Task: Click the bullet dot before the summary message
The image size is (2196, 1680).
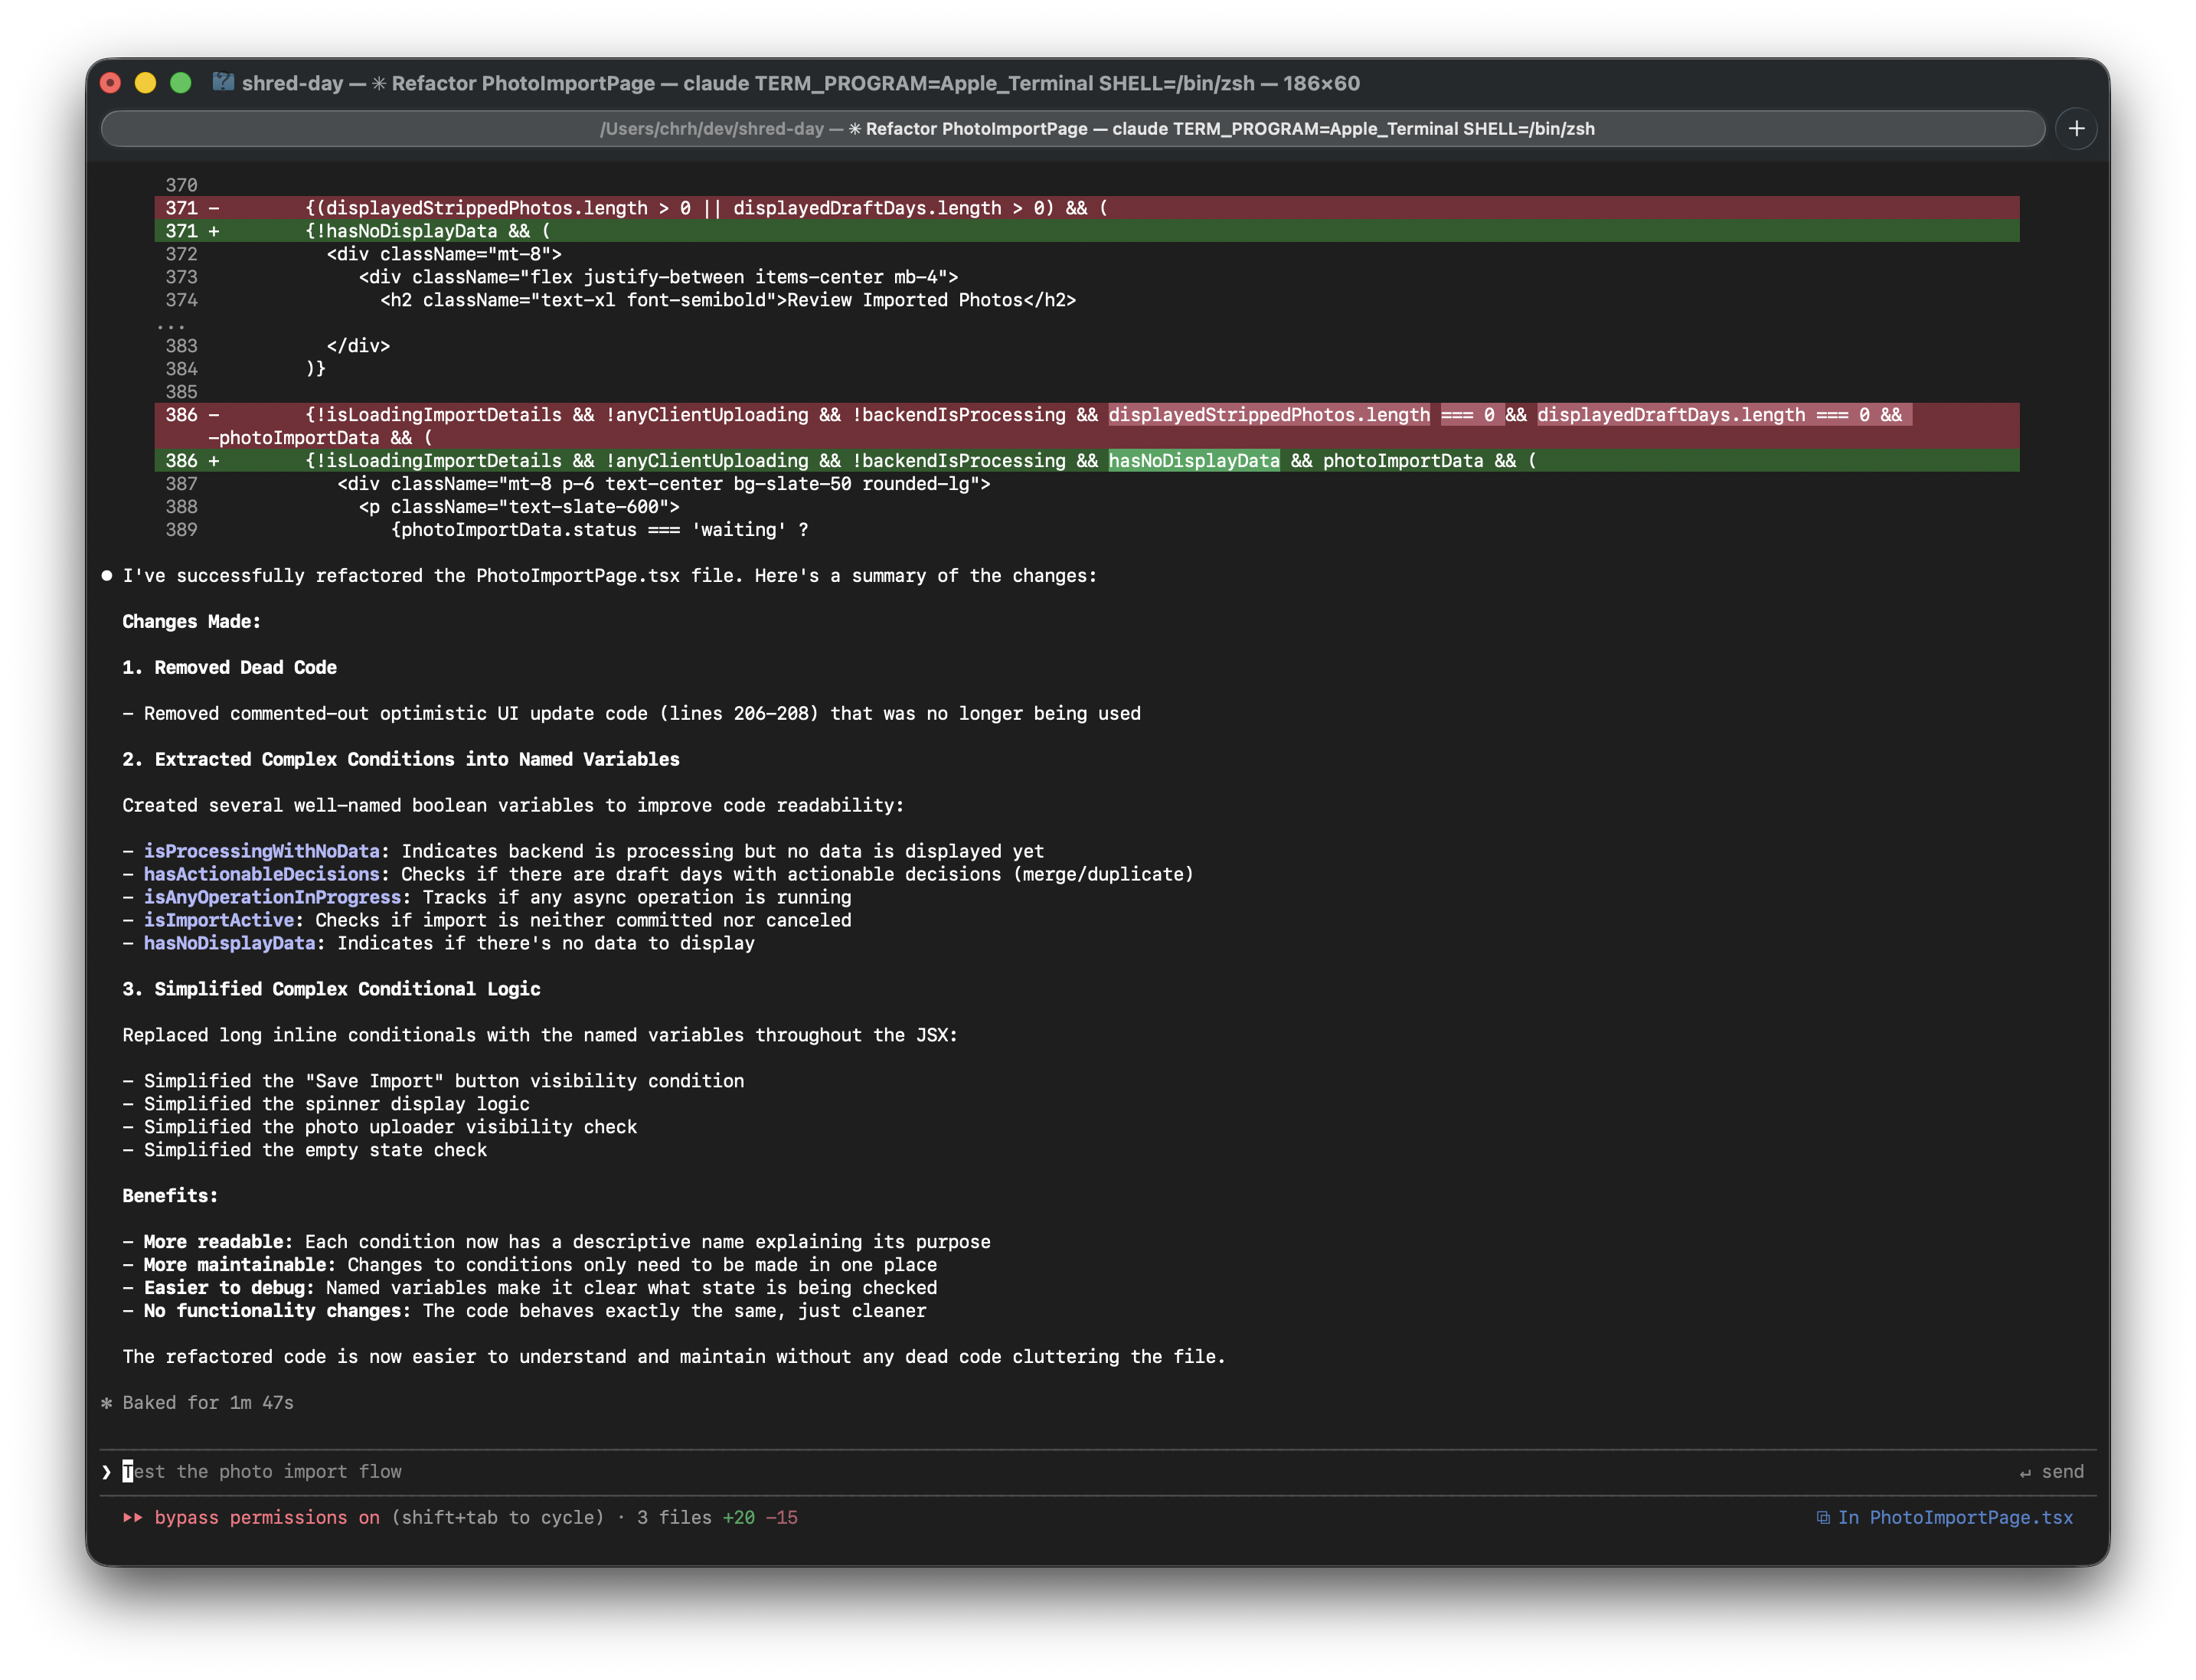Action: [106, 575]
